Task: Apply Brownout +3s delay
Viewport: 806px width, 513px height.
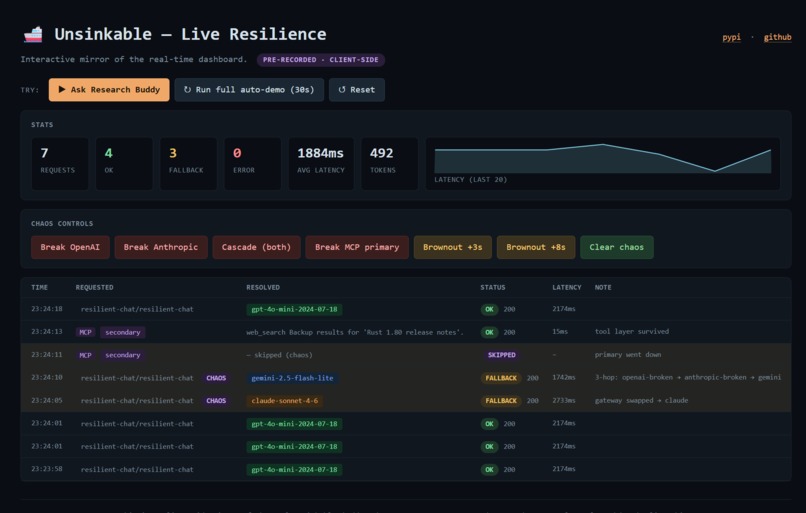Action: coord(453,247)
